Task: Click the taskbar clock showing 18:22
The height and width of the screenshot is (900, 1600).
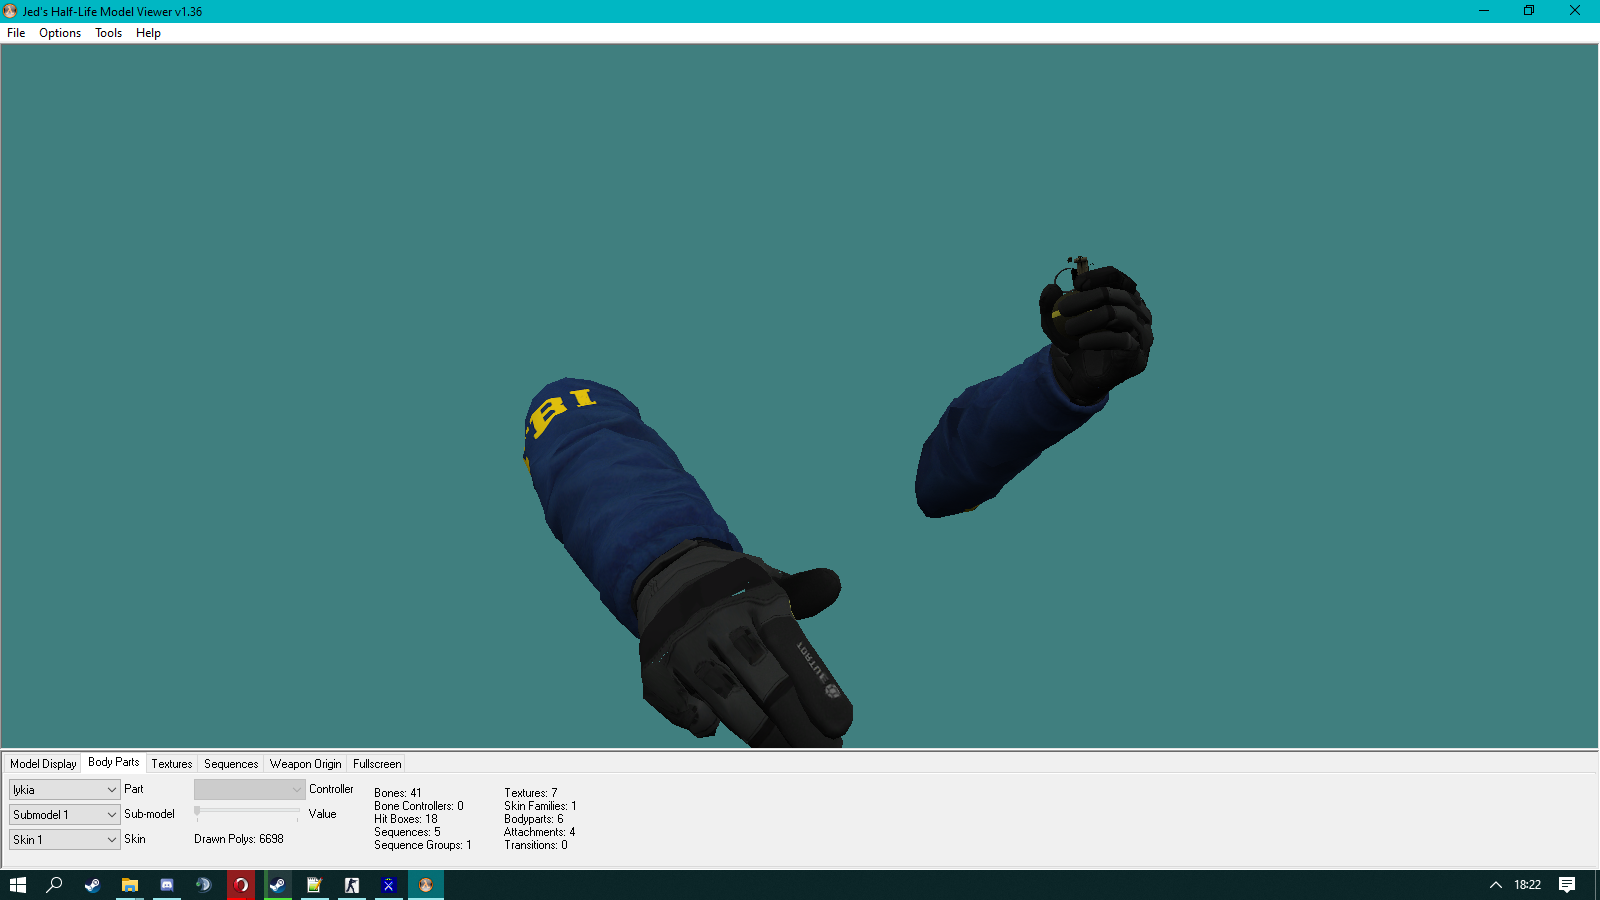Action: click(1527, 885)
